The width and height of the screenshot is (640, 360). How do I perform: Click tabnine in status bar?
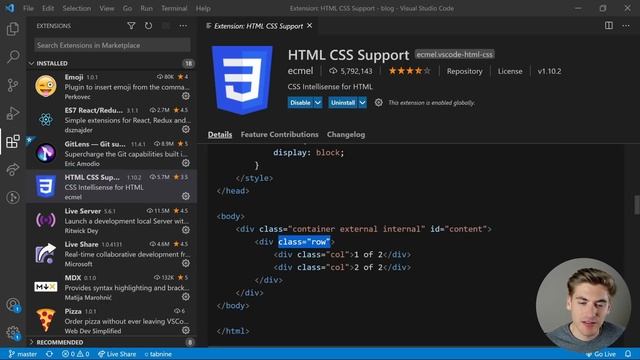(158, 354)
